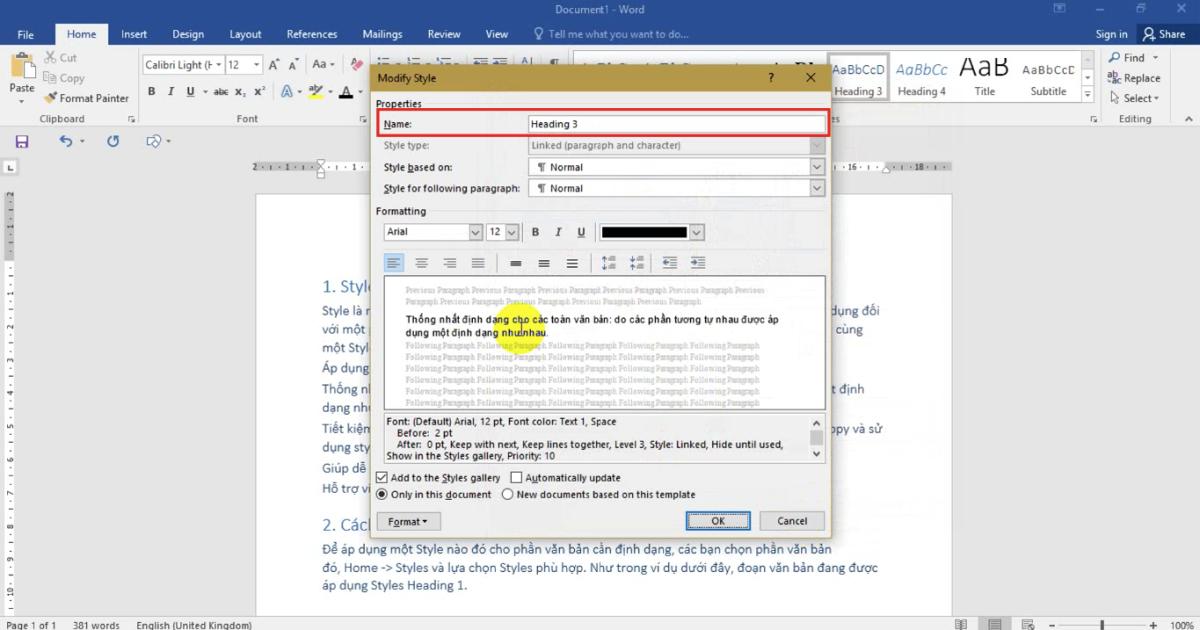This screenshot has width=1200, height=630.
Task: Switch to the References tab
Action: click(312, 34)
